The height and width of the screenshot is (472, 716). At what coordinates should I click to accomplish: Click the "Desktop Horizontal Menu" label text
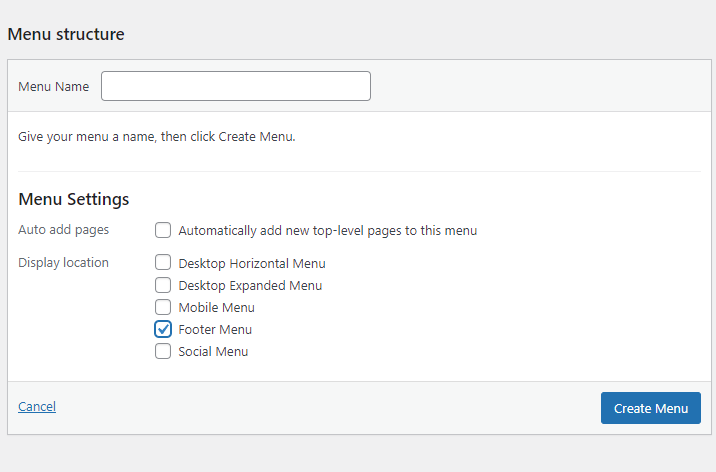[252, 263]
